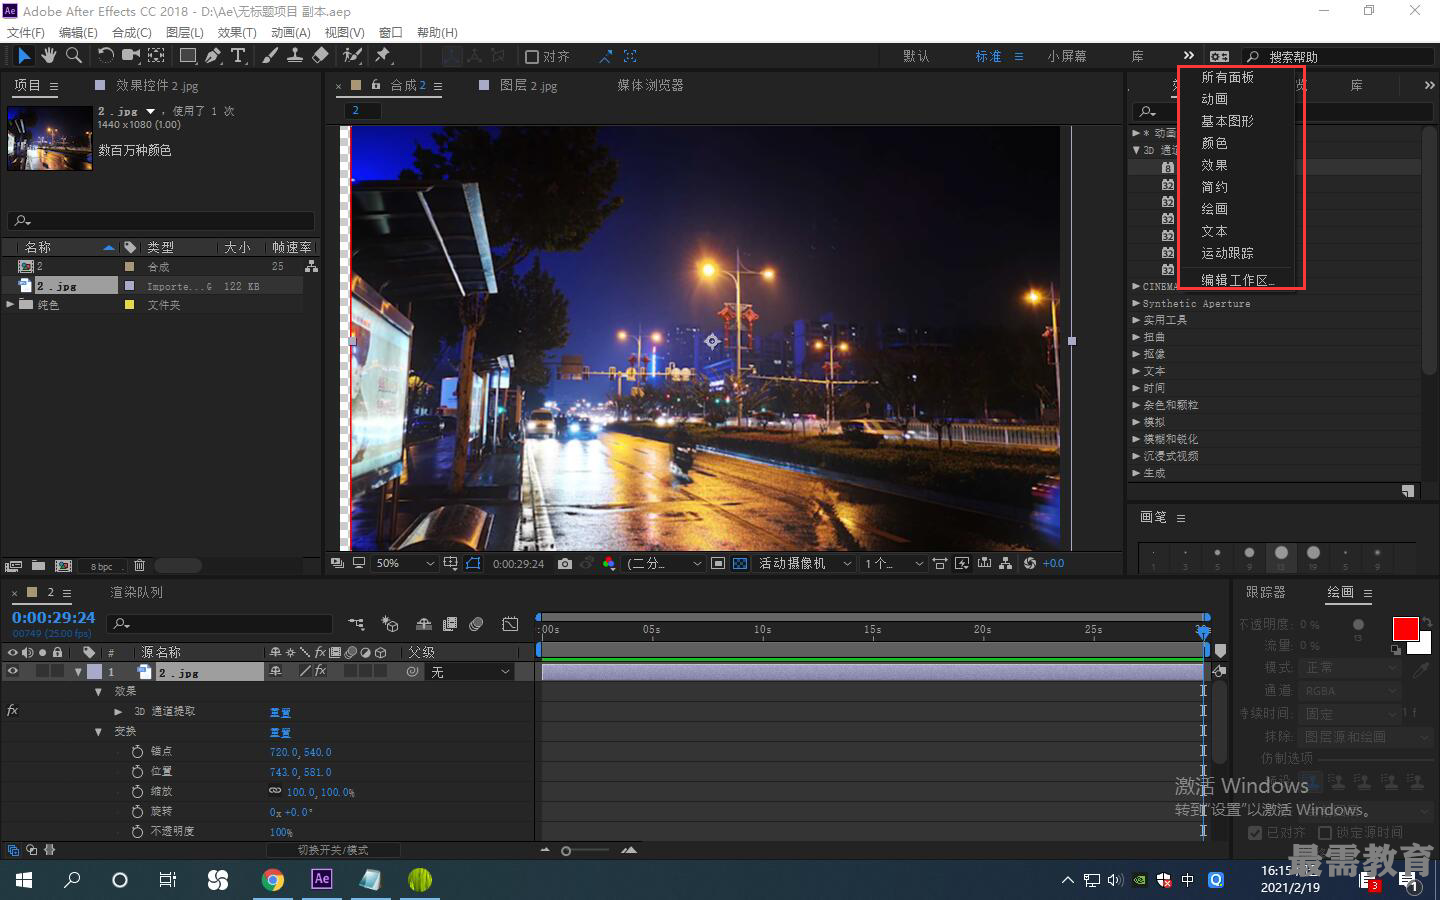
Task: Toggle mask and shape path visibility
Action: [x=473, y=564]
